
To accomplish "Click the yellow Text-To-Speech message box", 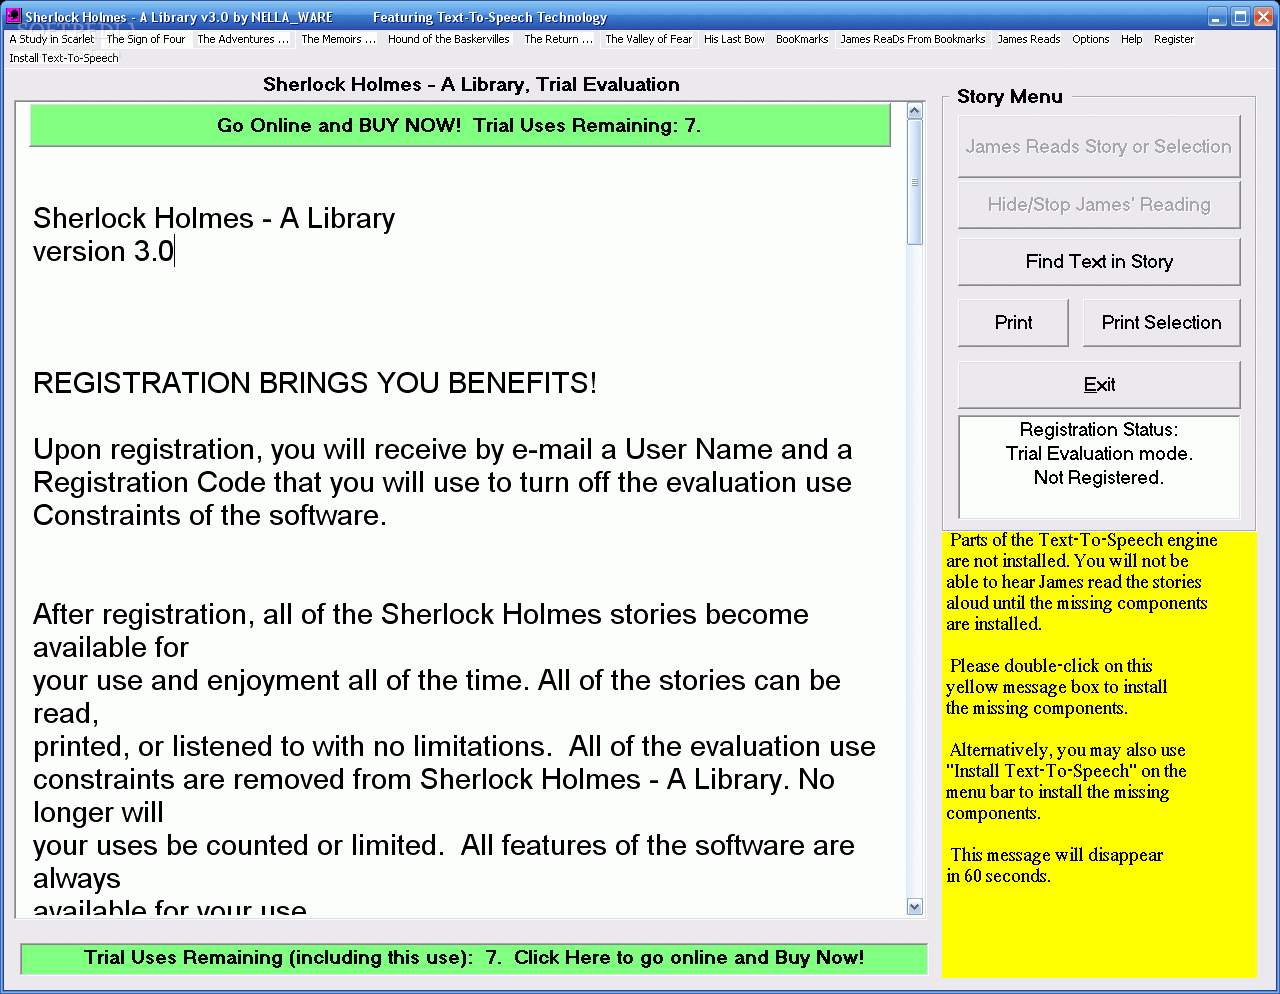I will (1099, 754).
